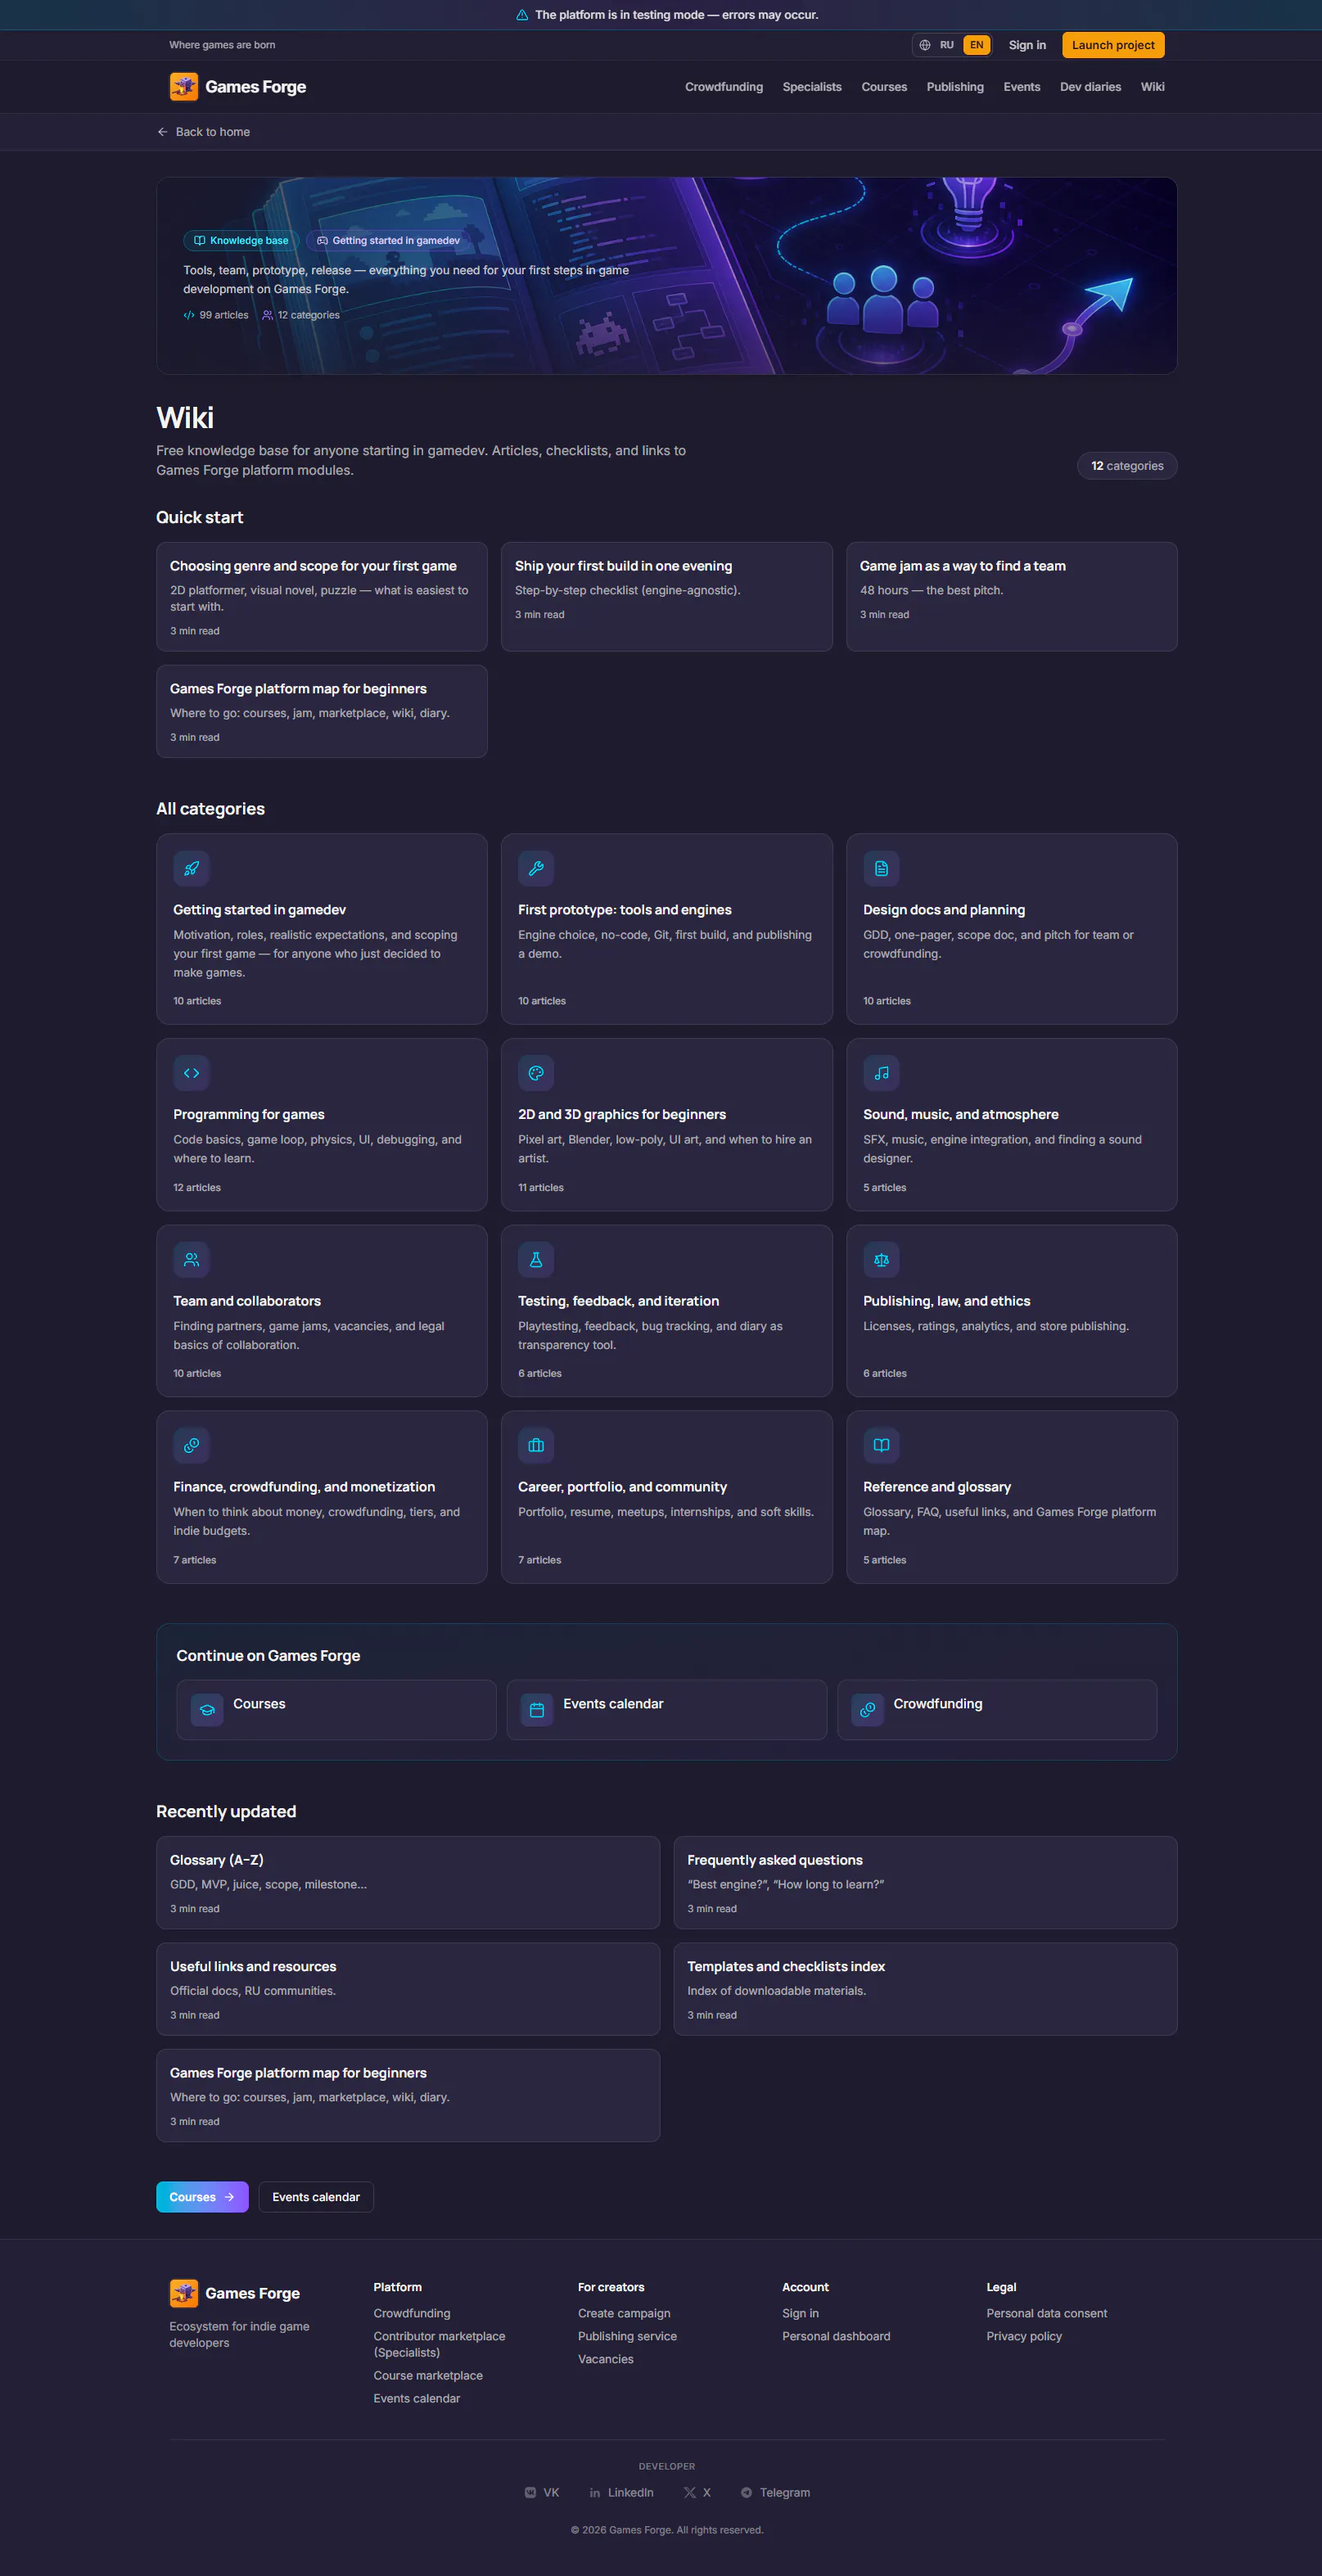The height and width of the screenshot is (2576, 1322).
Task: Click Create campaign footer link
Action: [624, 2313]
